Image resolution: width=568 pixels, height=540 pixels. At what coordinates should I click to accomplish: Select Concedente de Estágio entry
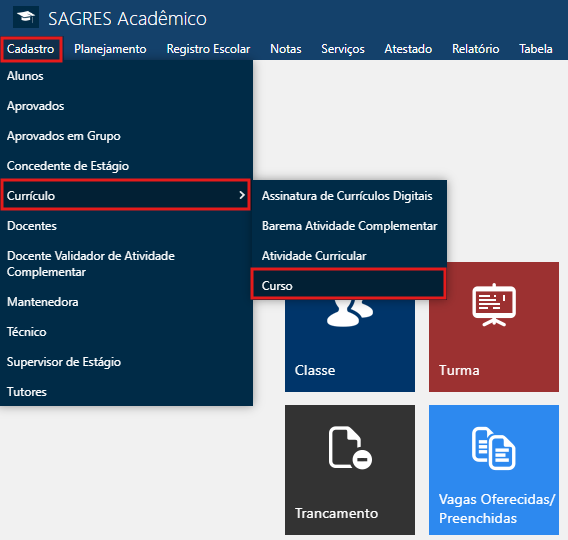click(126, 166)
